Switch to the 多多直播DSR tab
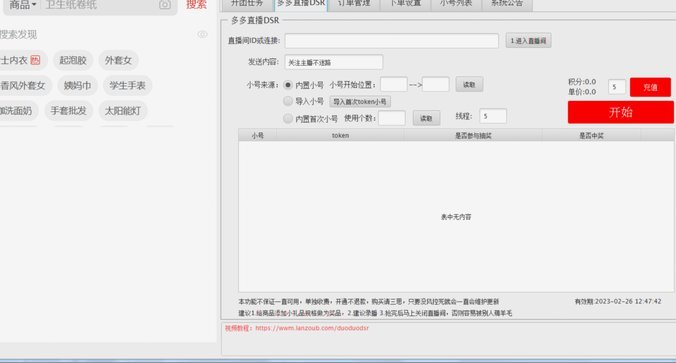676x363 pixels. click(300, 4)
